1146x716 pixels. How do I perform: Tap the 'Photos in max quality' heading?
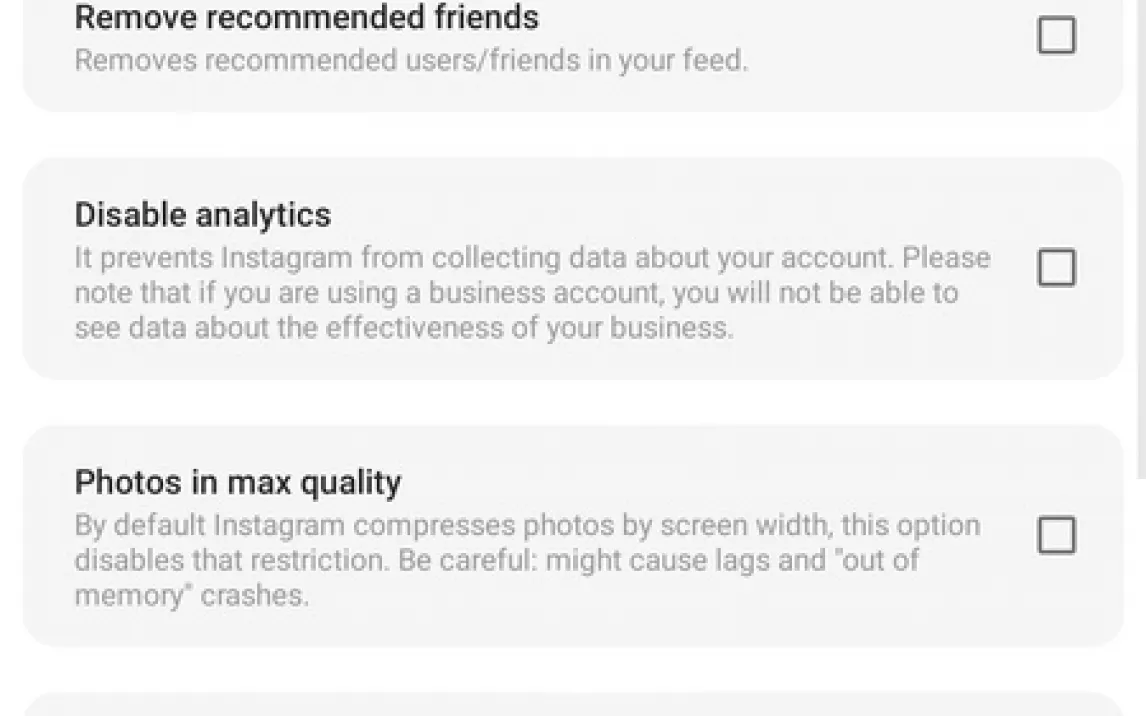tap(237, 482)
